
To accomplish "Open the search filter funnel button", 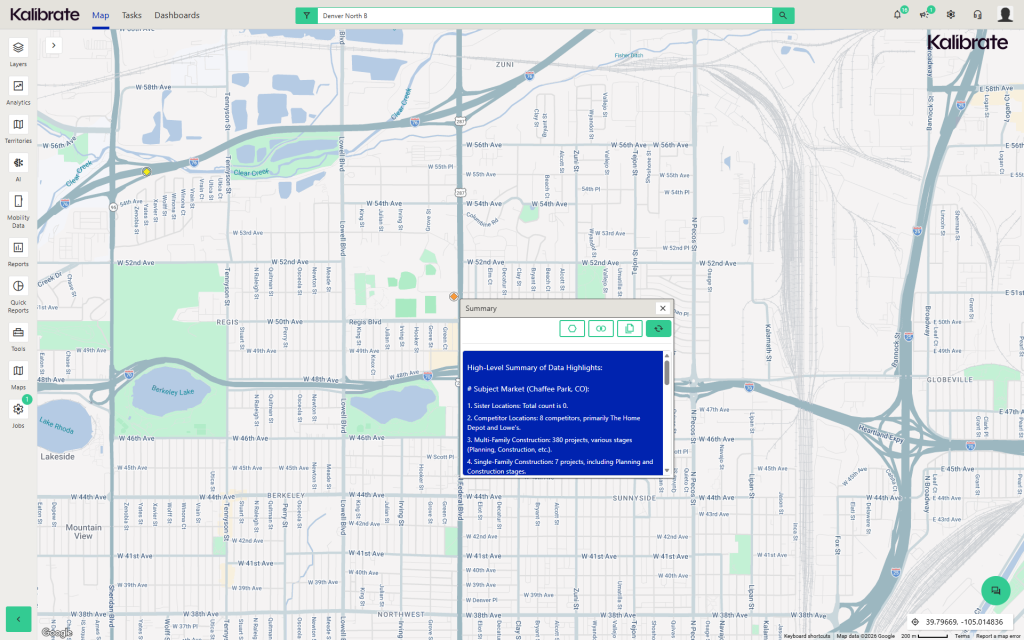I will [x=306, y=15].
